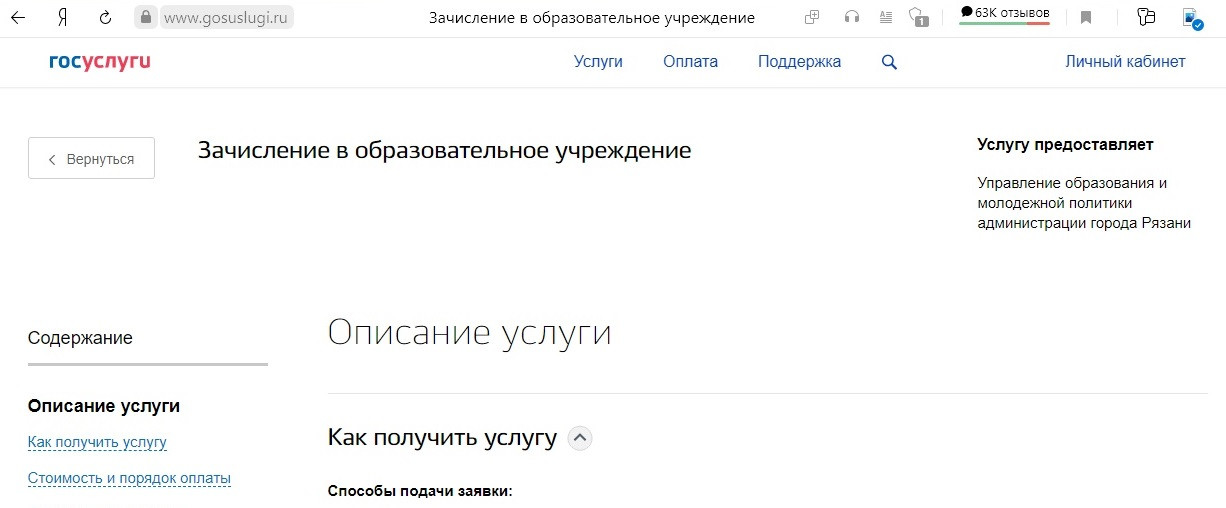Open the tab copy icon in address bar
The image size is (1226, 508).
point(812,17)
